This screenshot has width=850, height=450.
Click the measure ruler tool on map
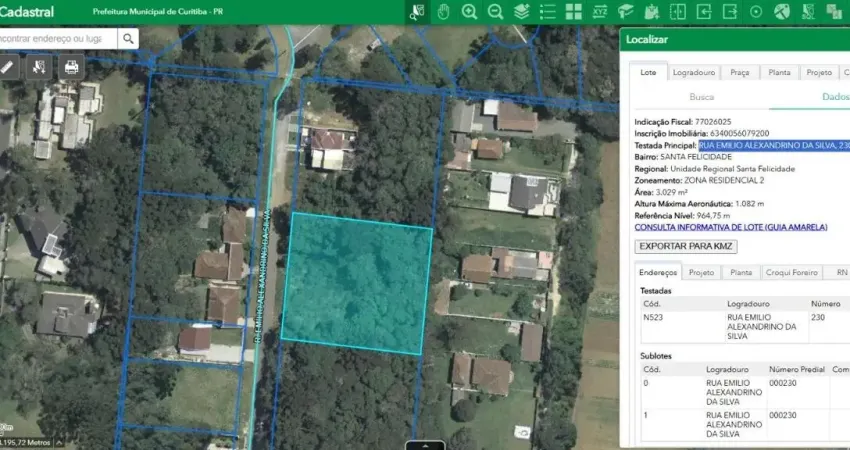point(7,67)
